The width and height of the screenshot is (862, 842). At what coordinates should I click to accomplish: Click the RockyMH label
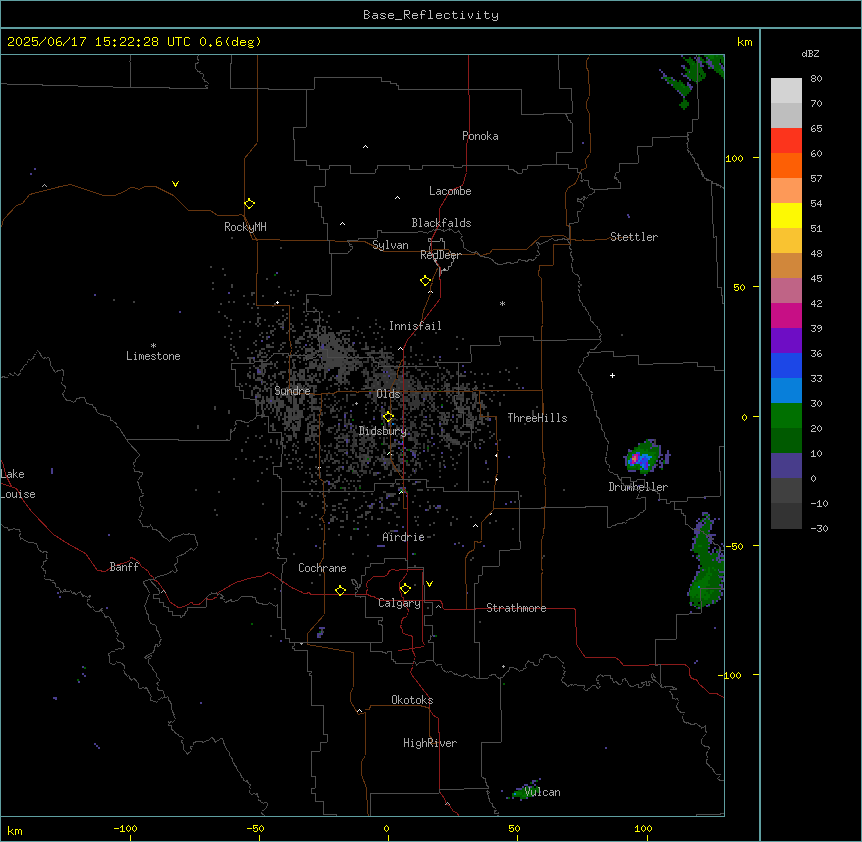(245, 227)
